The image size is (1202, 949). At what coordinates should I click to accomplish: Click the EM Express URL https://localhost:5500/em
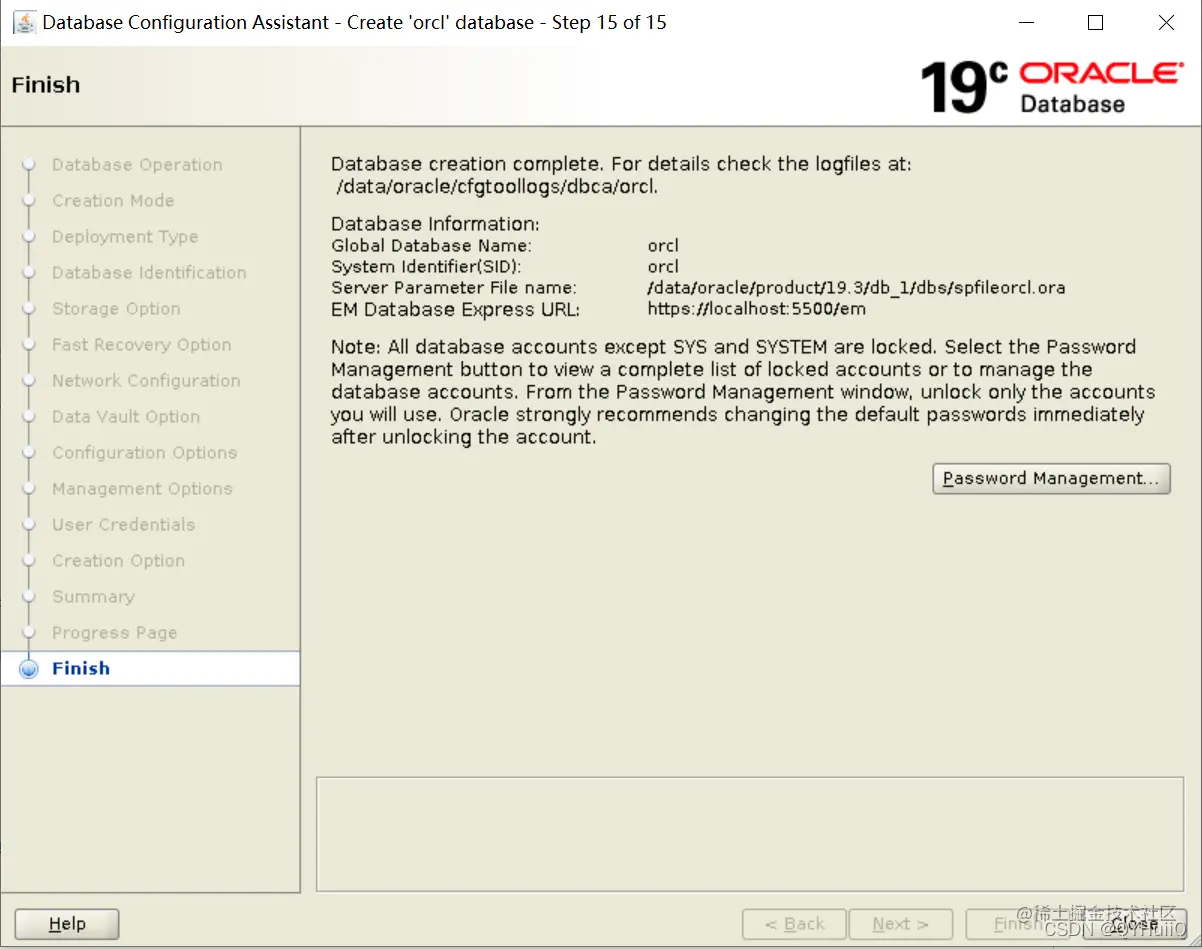coord(756,309)
